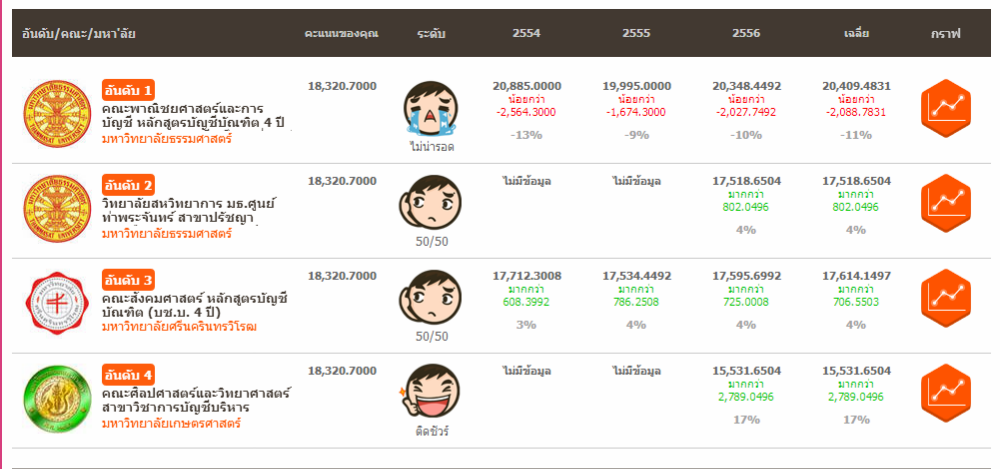Click the worried 50/50 face for rank 2
Viewport: 1000px width, 469px height.
click(428, 202)
